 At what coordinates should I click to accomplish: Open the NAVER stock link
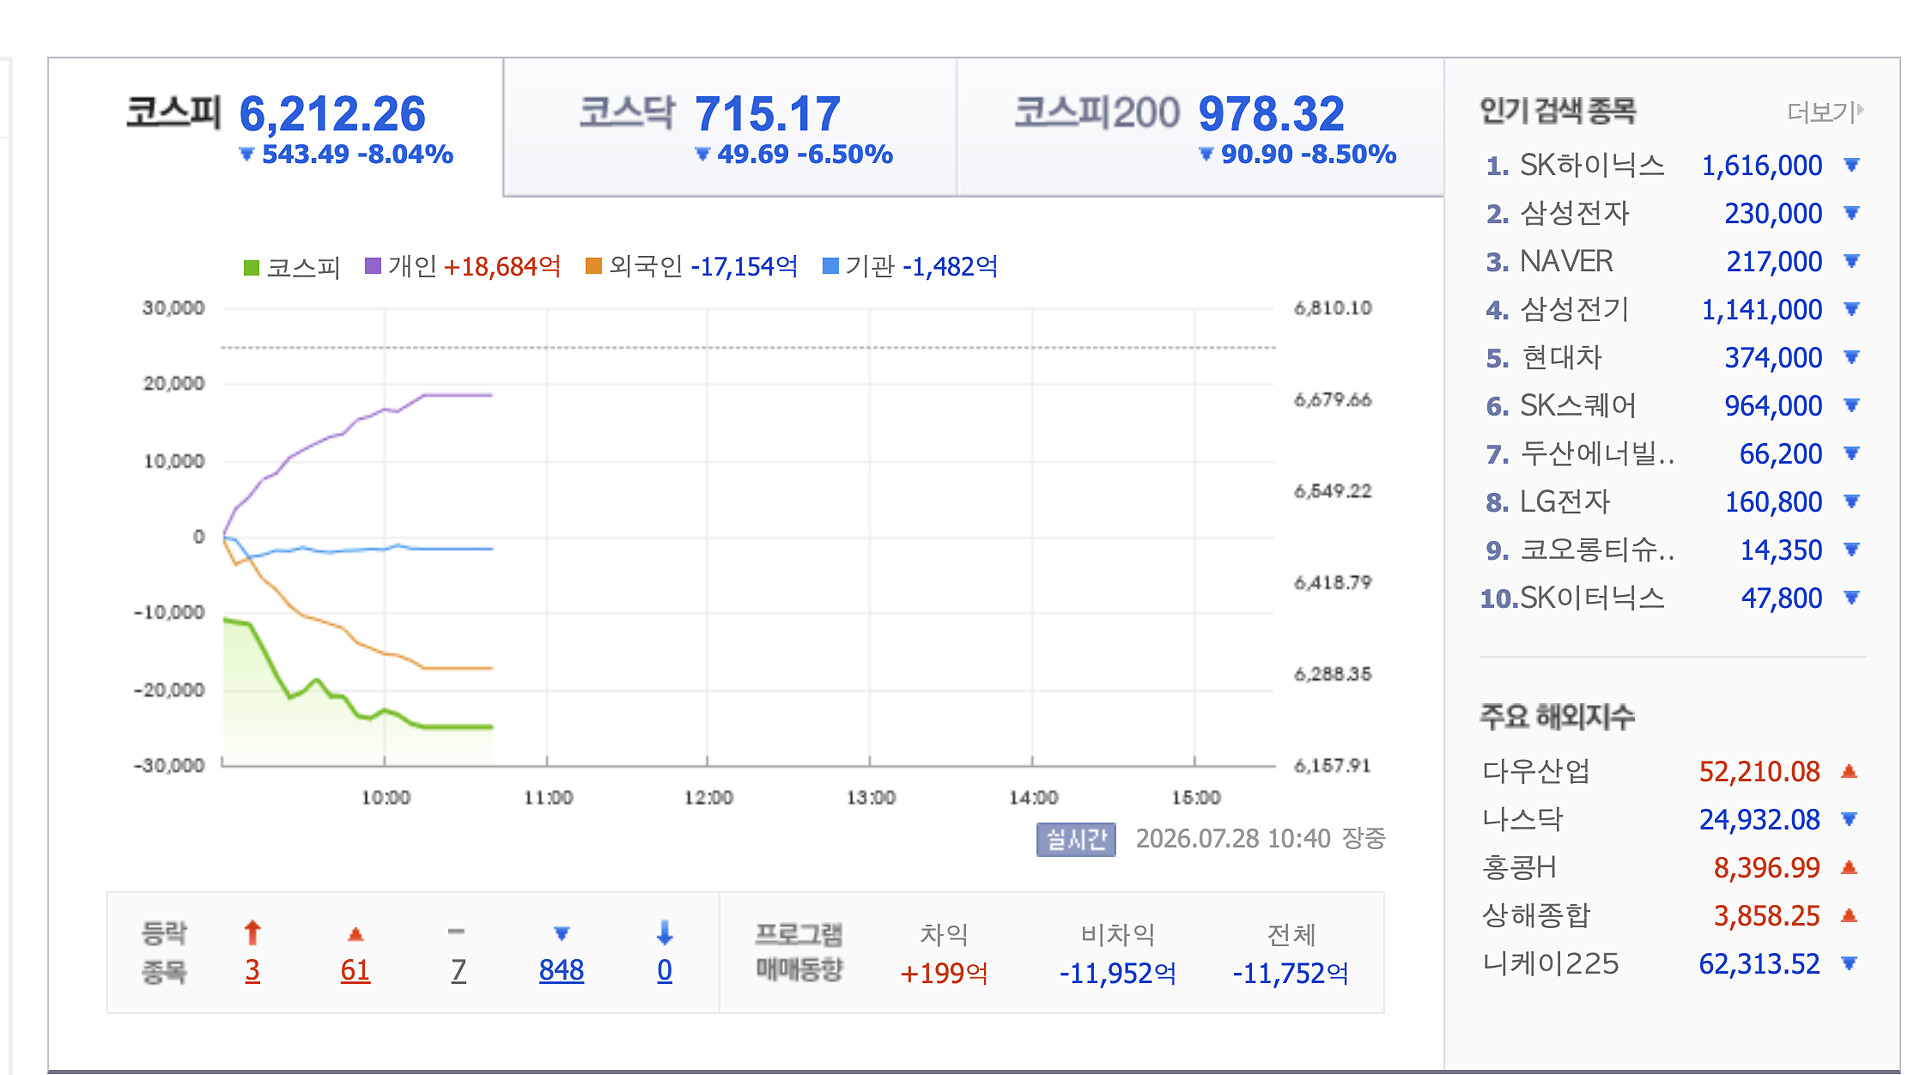click(x=1566, y=261)
